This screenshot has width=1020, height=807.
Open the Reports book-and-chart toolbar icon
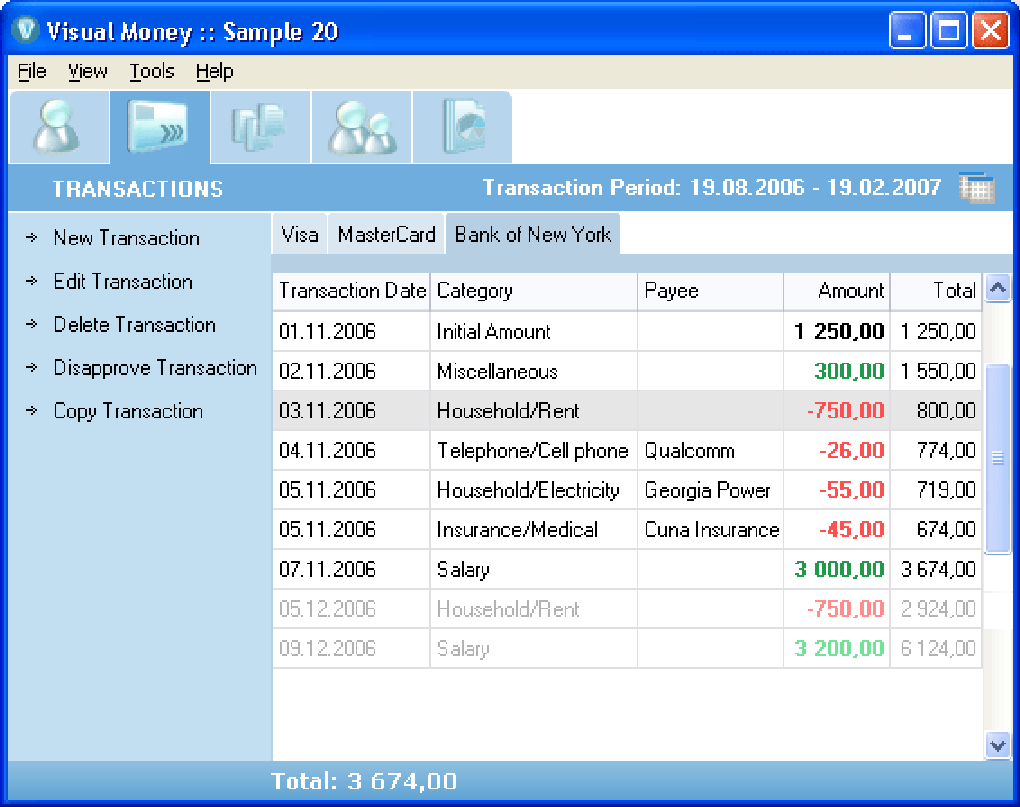click(461, 126)
